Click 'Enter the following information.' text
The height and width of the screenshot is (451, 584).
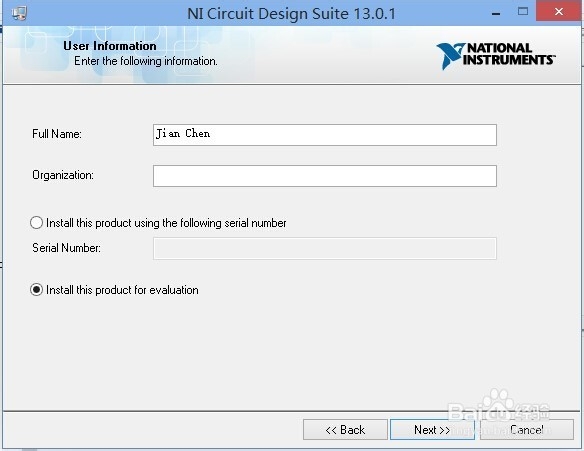point(146,61)
